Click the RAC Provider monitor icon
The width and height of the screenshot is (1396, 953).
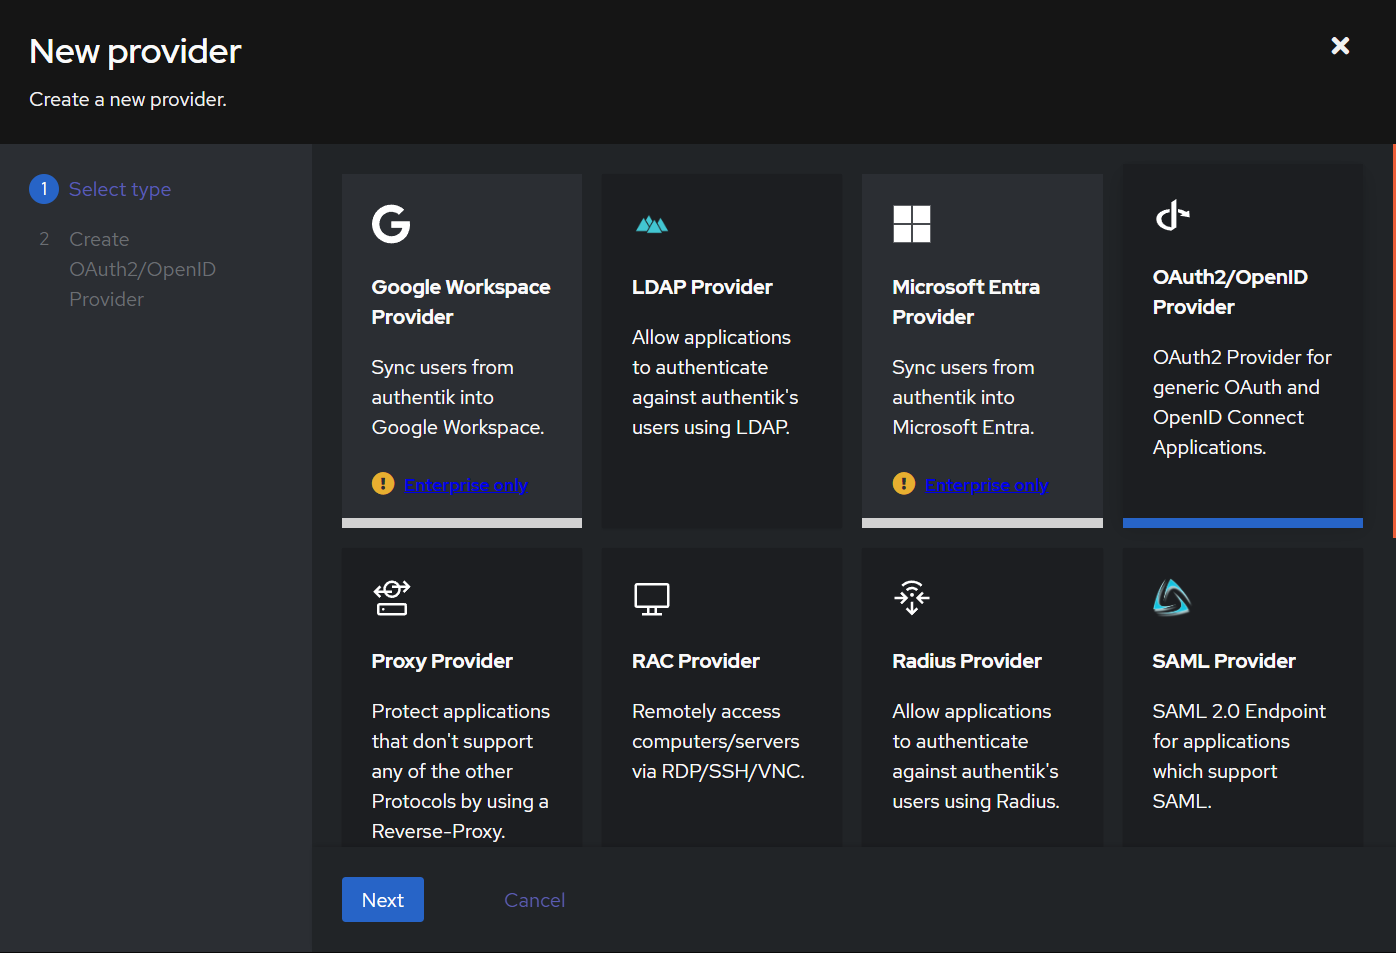coord(652,598)
